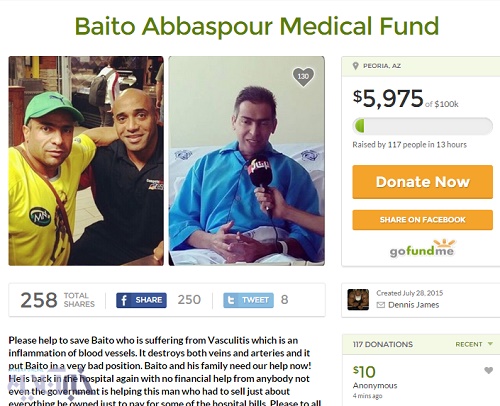
Task: Open the hospital interview photo
Action: coord(246,161)
